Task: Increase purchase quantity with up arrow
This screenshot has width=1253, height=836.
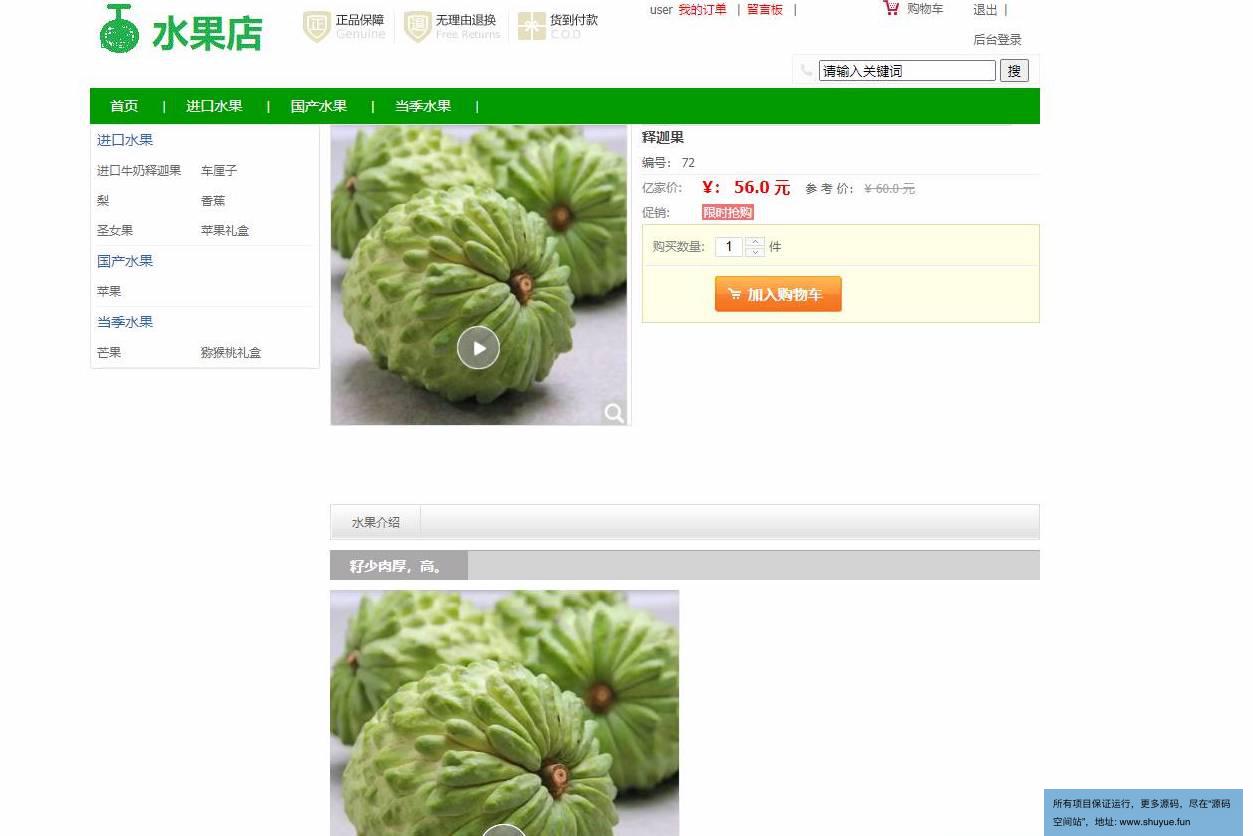Action: (x=755, y=242)
